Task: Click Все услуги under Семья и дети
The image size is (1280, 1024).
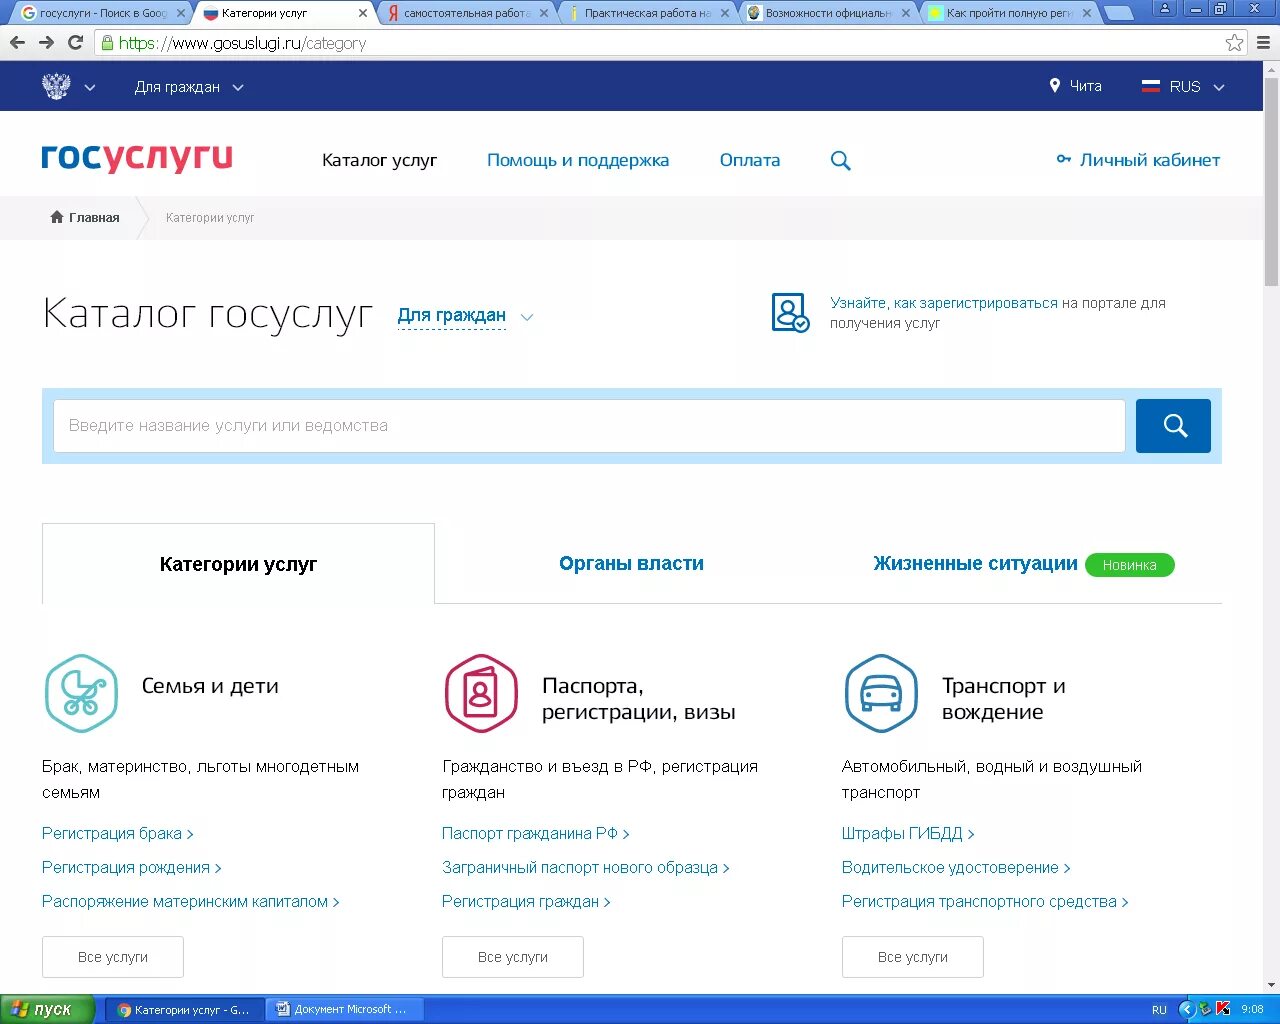Action: [113, 957]
